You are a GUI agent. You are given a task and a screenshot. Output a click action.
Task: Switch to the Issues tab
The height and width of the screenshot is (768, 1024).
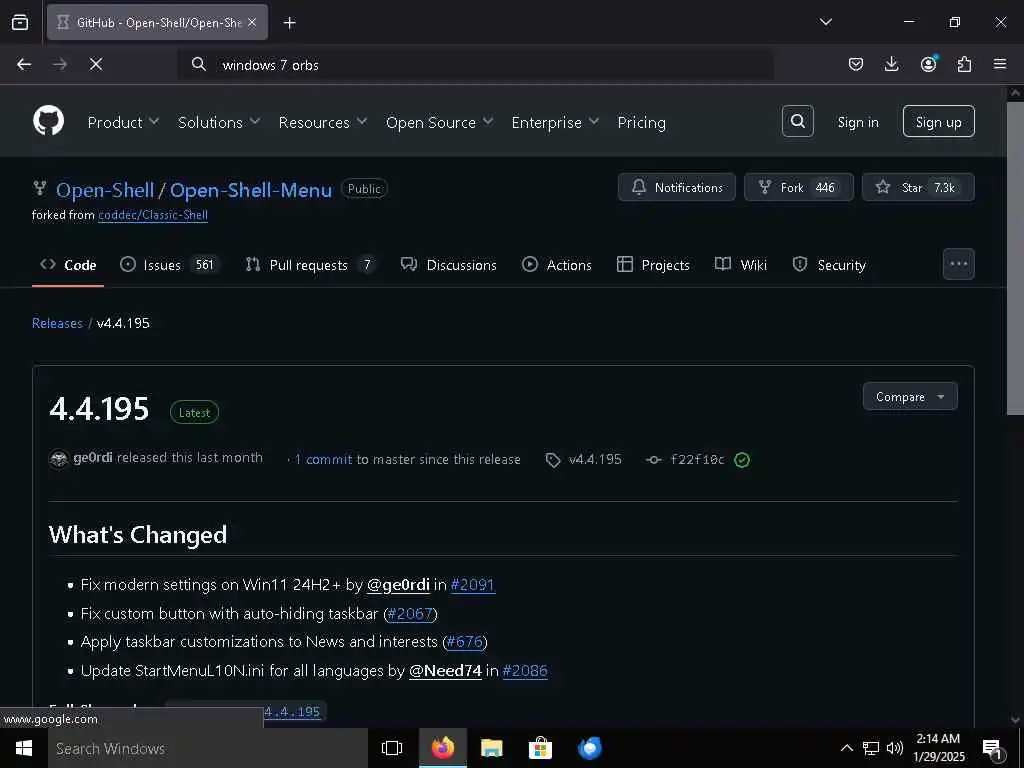pyautogui.click(x=170, y=264)
